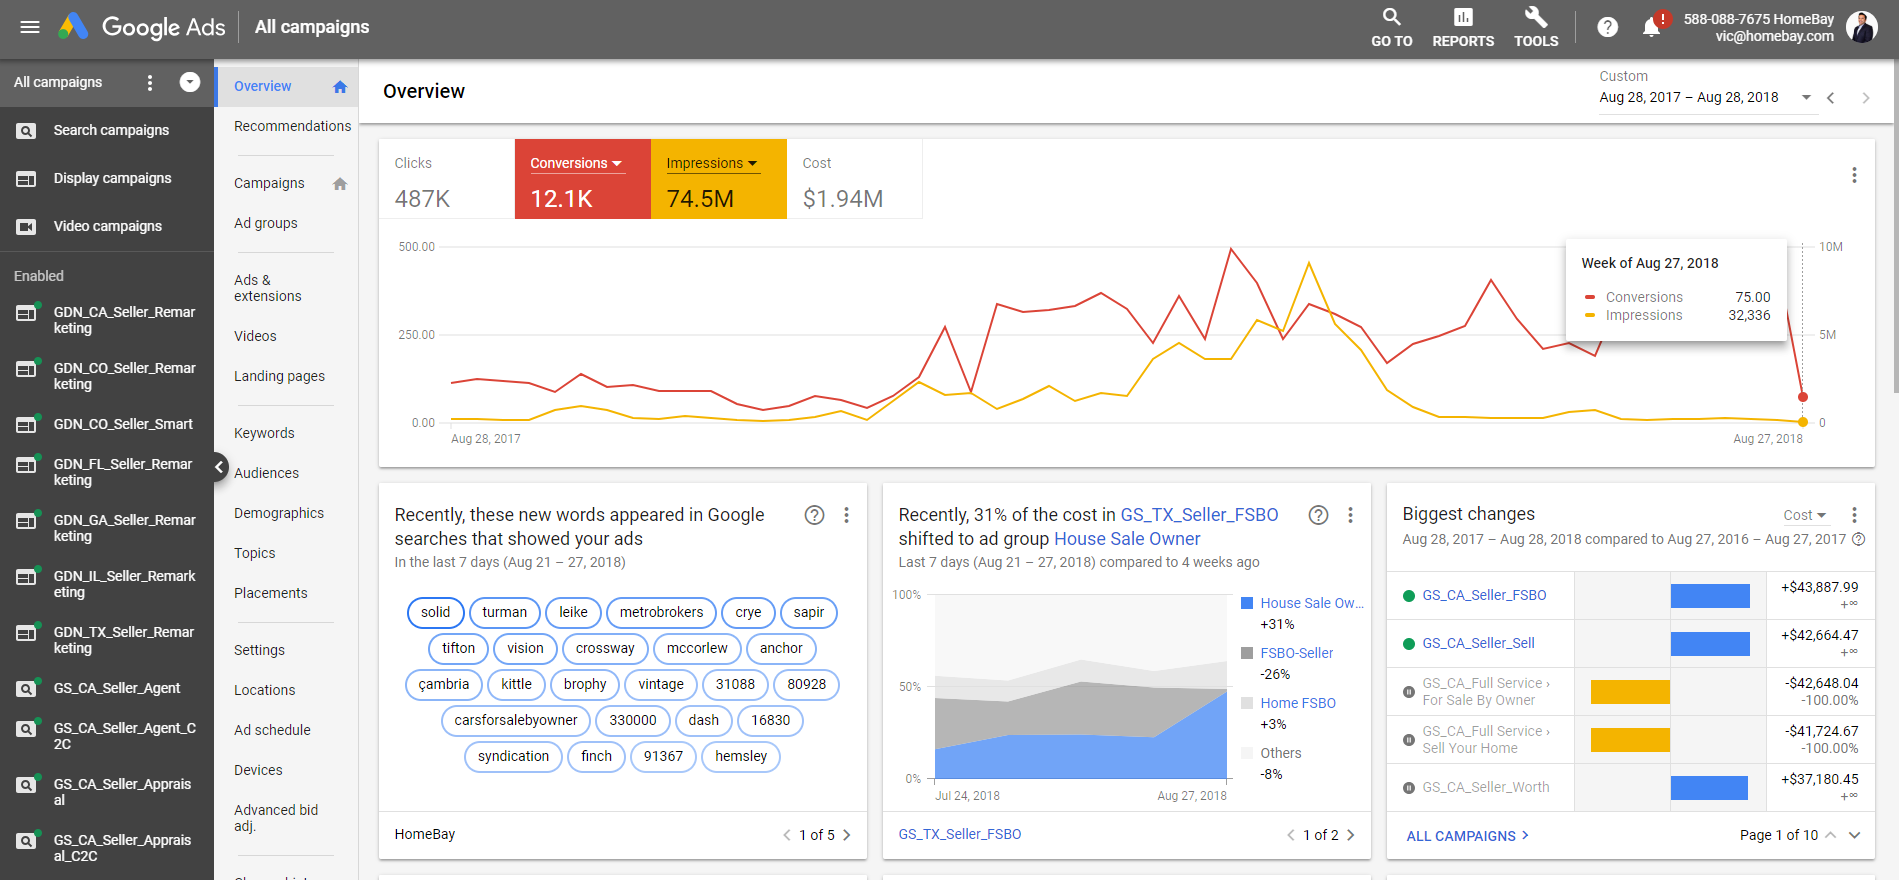Open the GS_CA_Seller_FSBO campaign link

point(1484,595)
